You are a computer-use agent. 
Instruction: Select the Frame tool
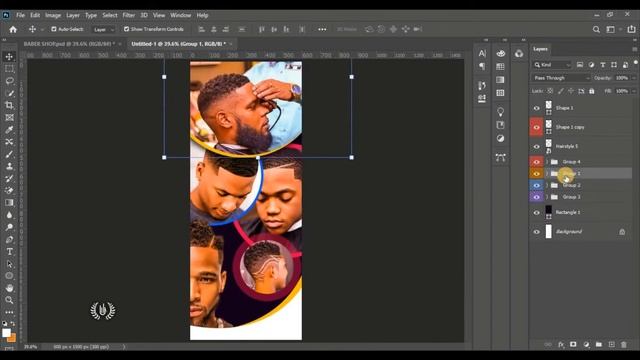tap(9, 118)
